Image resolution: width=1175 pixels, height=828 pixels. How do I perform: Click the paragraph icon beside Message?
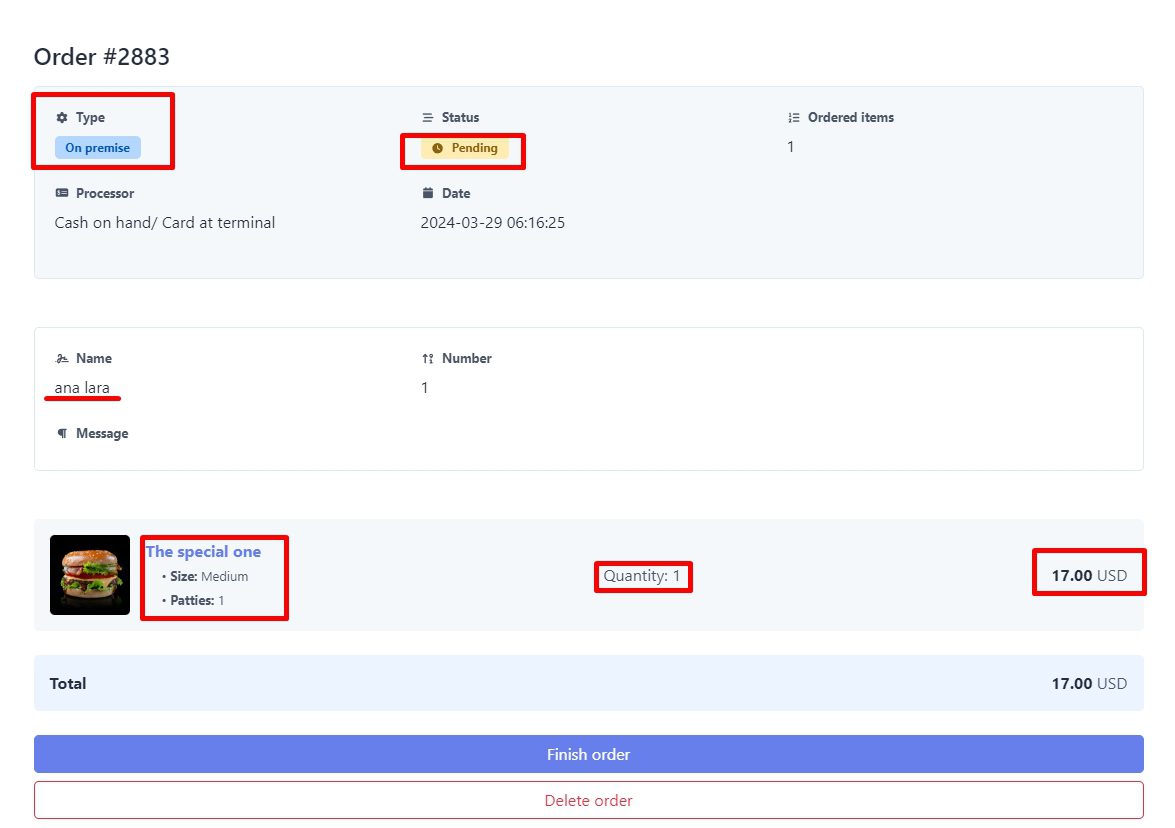click(x=62, y=434)
